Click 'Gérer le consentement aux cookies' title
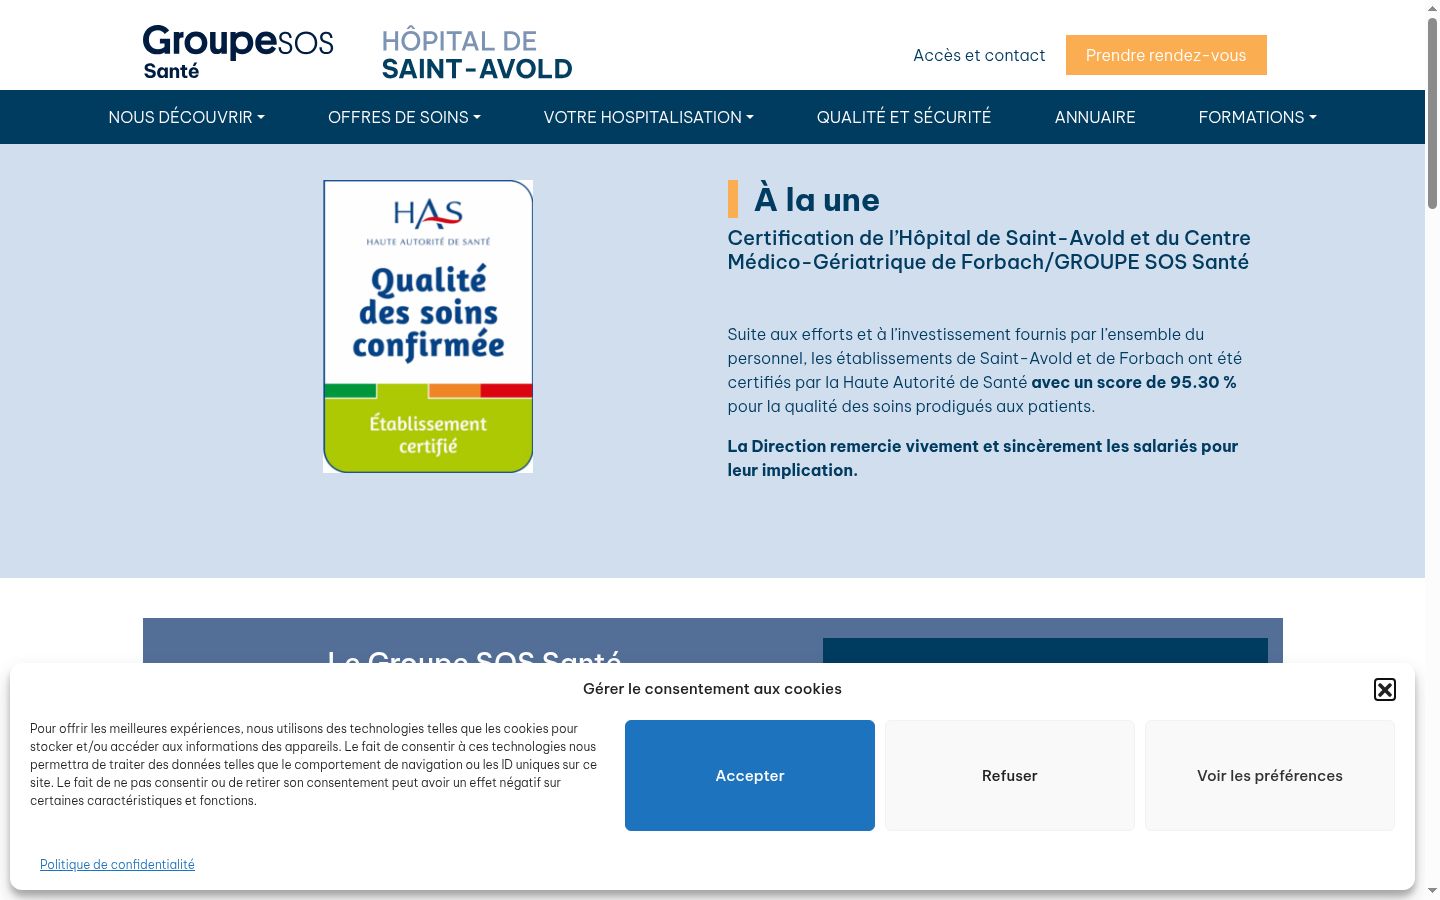Viewport: 1440px width, 900px height. [712, 689]
